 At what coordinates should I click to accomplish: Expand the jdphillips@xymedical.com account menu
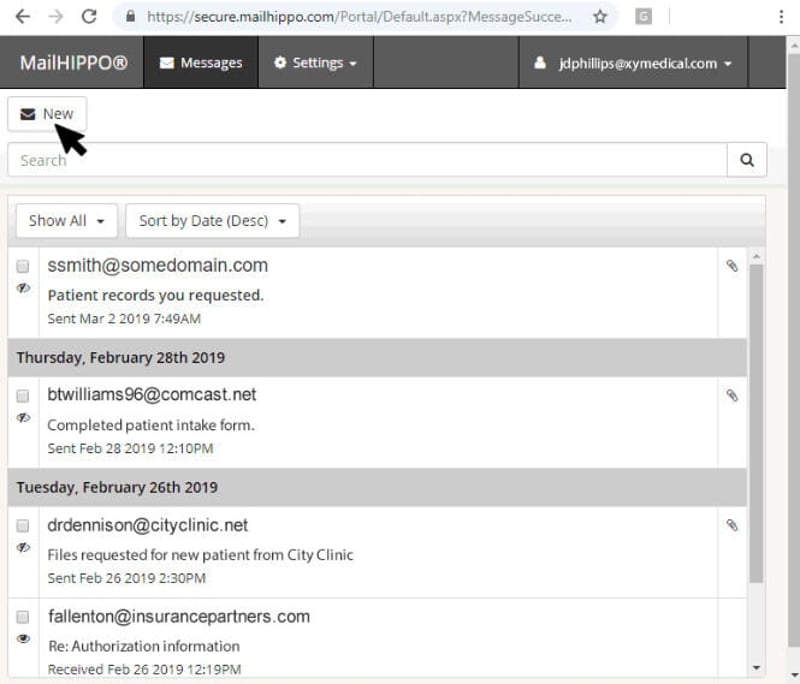[x=633, y=63]
